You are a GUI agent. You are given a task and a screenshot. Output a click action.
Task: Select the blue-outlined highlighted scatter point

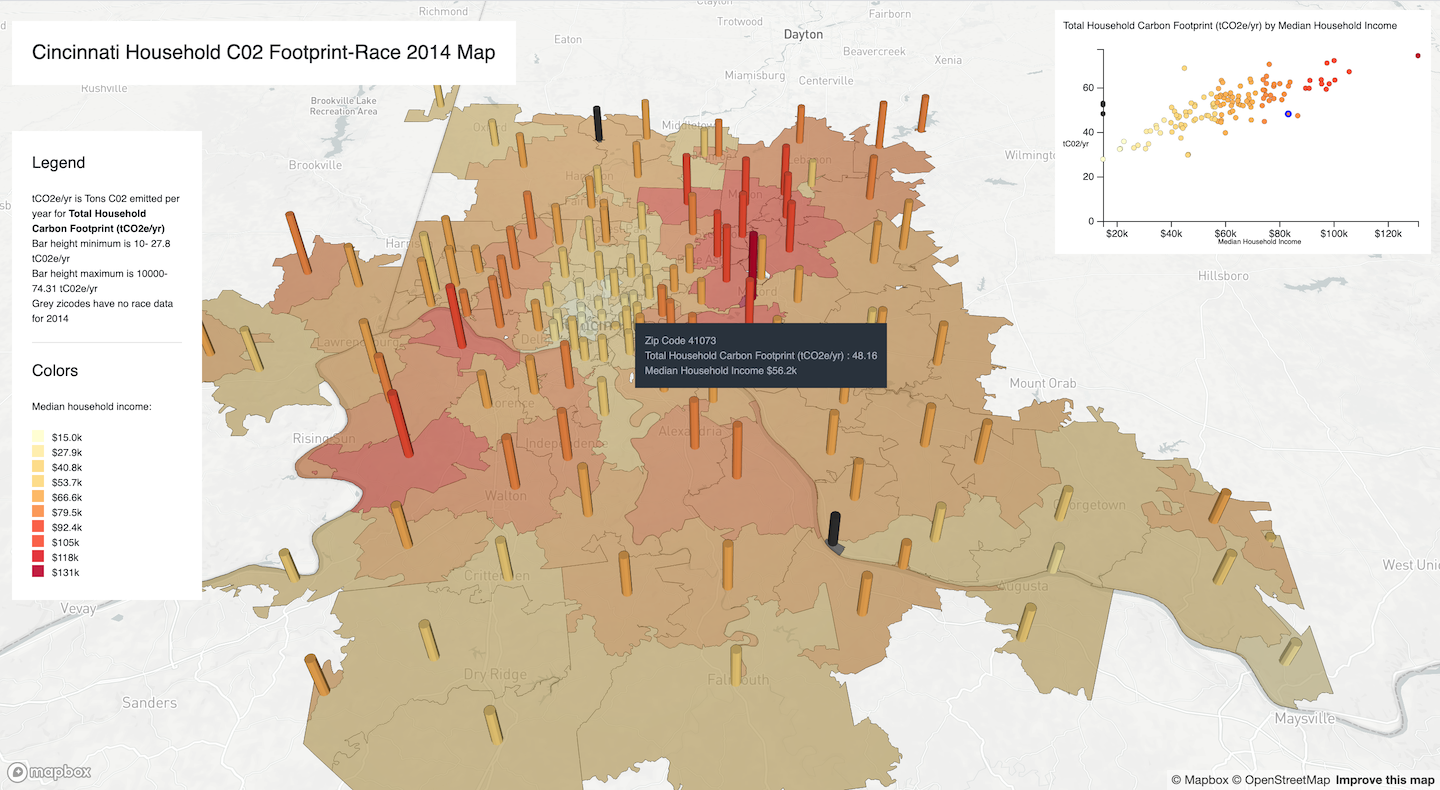[x=1288, y=114]
